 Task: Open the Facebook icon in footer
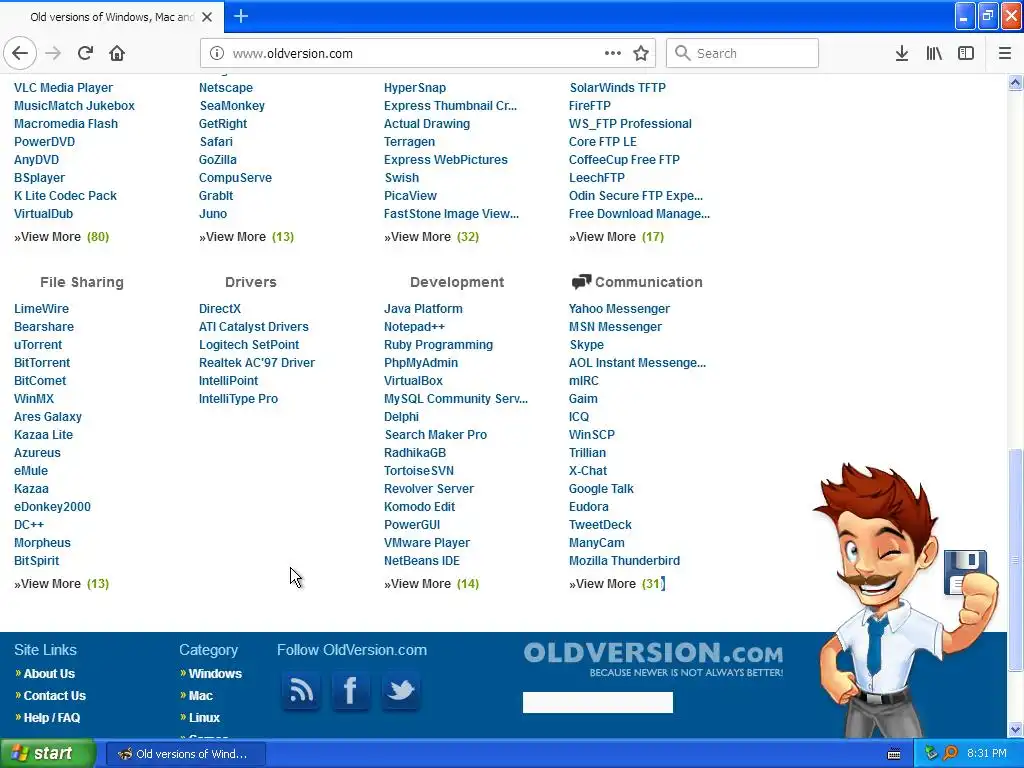pyautogui.click(x=351, y=690)
